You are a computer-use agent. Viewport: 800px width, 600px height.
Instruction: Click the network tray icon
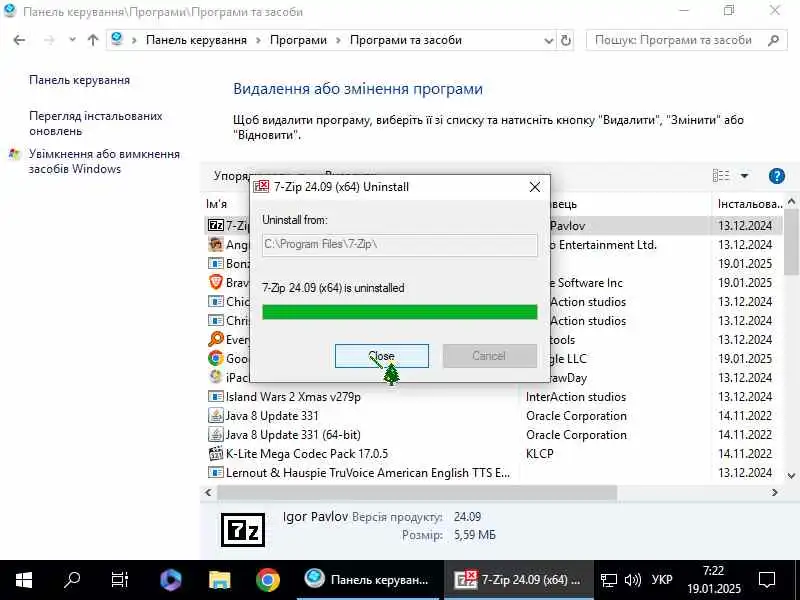(608, 580)
